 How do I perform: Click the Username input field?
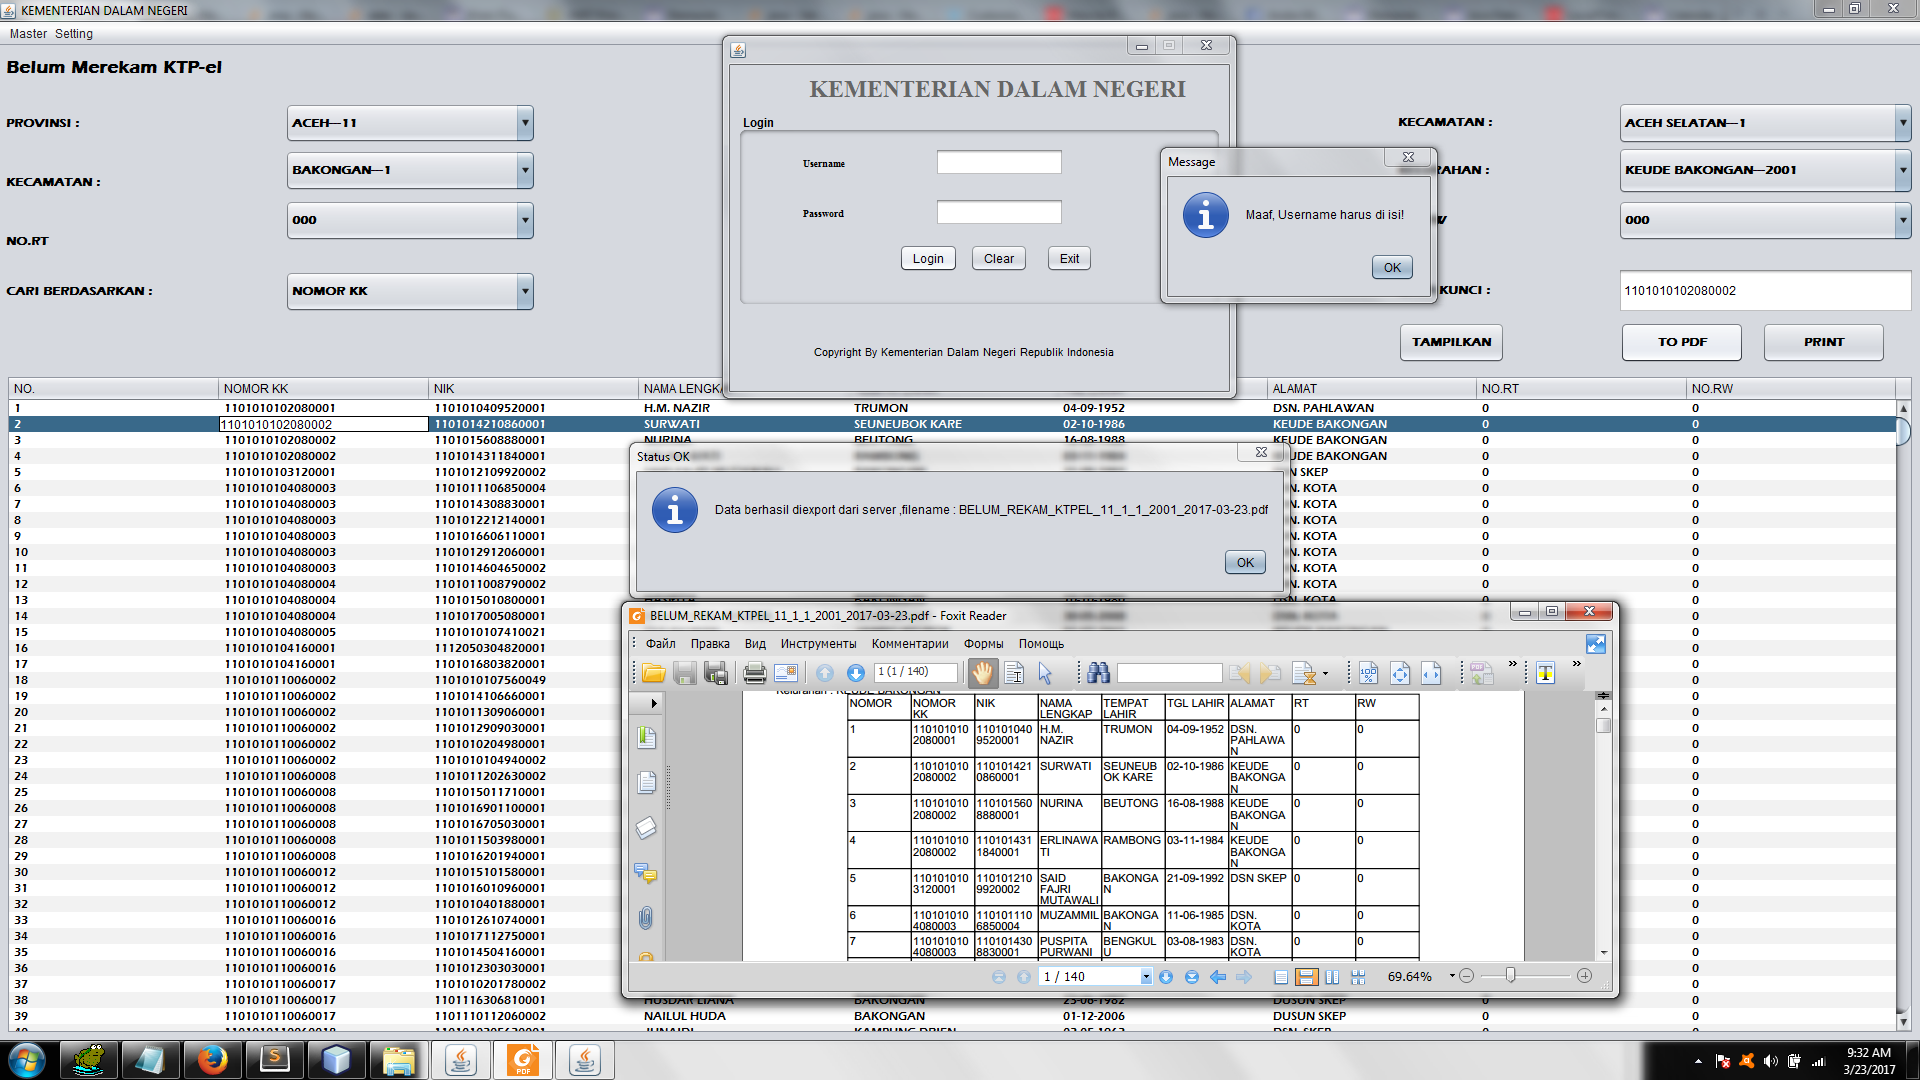998,163
